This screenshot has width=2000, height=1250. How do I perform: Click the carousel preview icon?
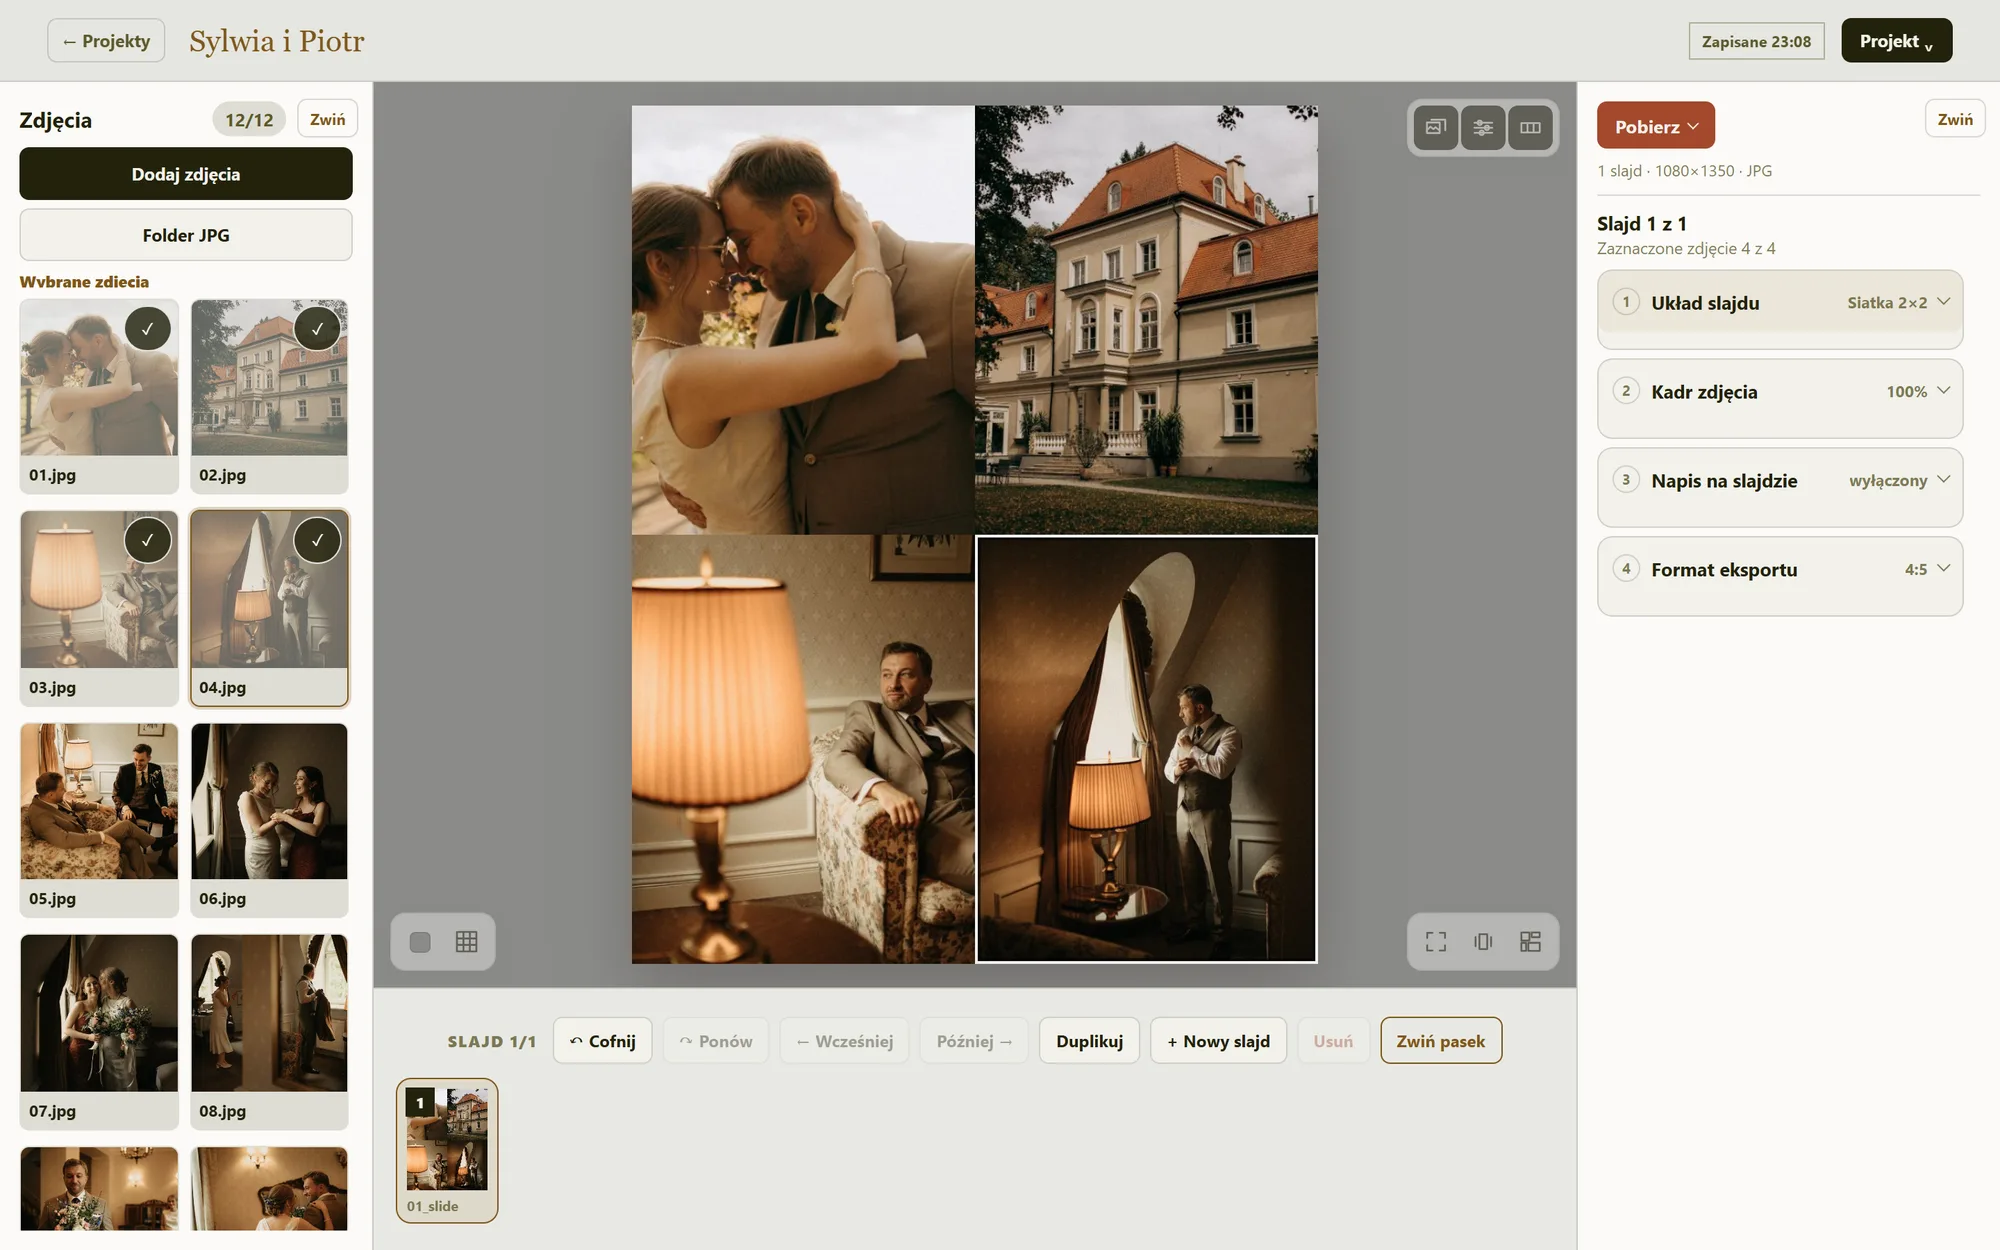tap(1483, 942)
